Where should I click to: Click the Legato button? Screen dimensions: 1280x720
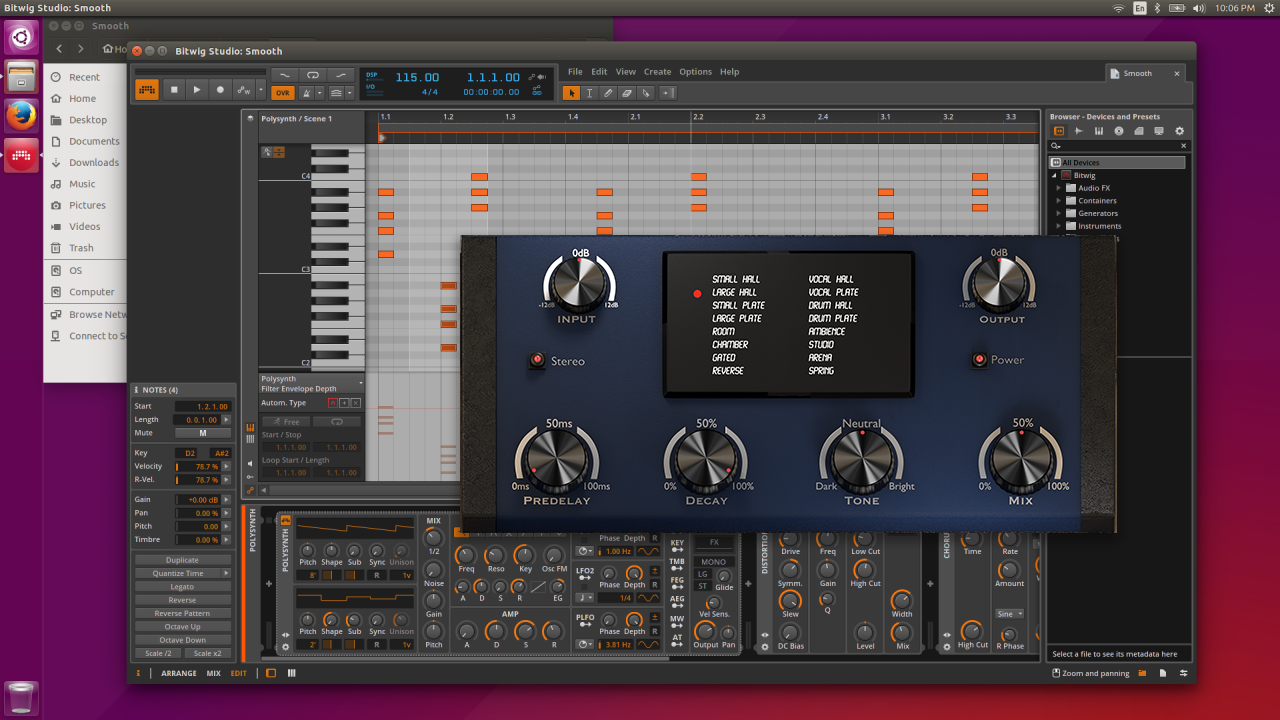tap(182, 587)
